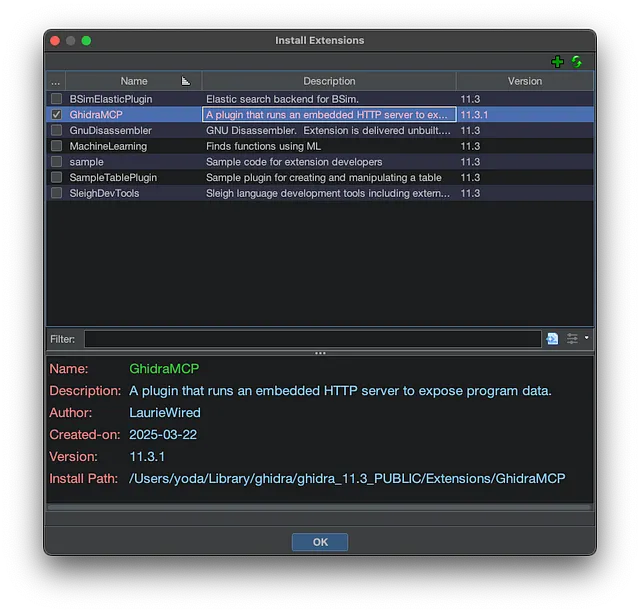
Task: Close the Install Extensions window
Action: (x=55, y=40)
